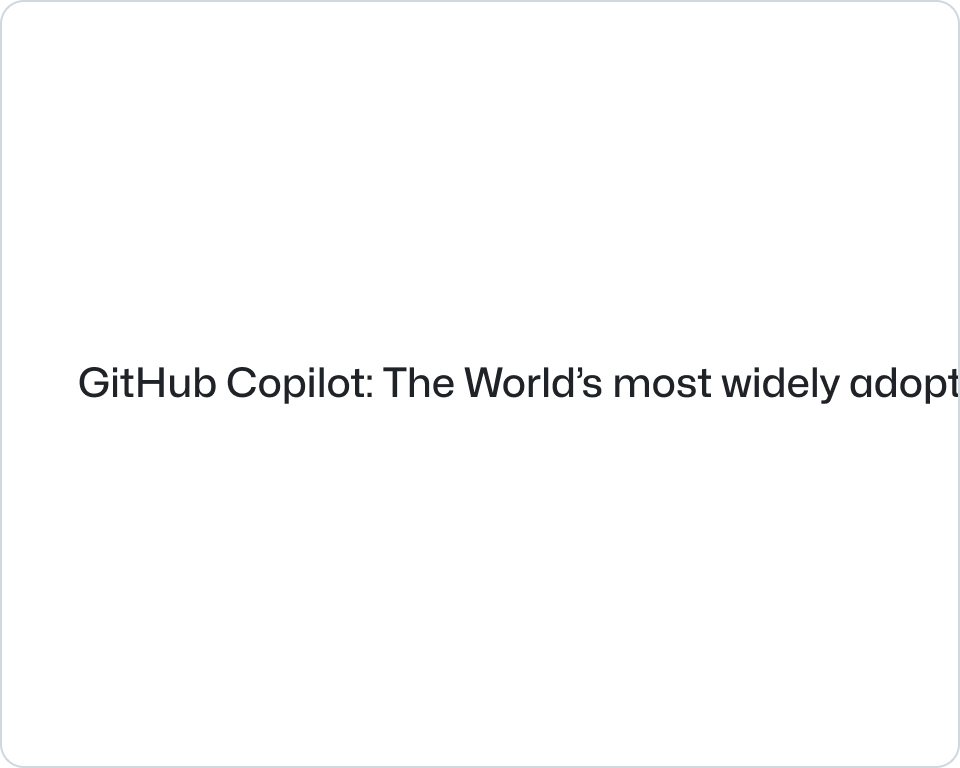The image size is (960, 768).
Task: Click the apostrophe in "World's"
Action: 577,372
